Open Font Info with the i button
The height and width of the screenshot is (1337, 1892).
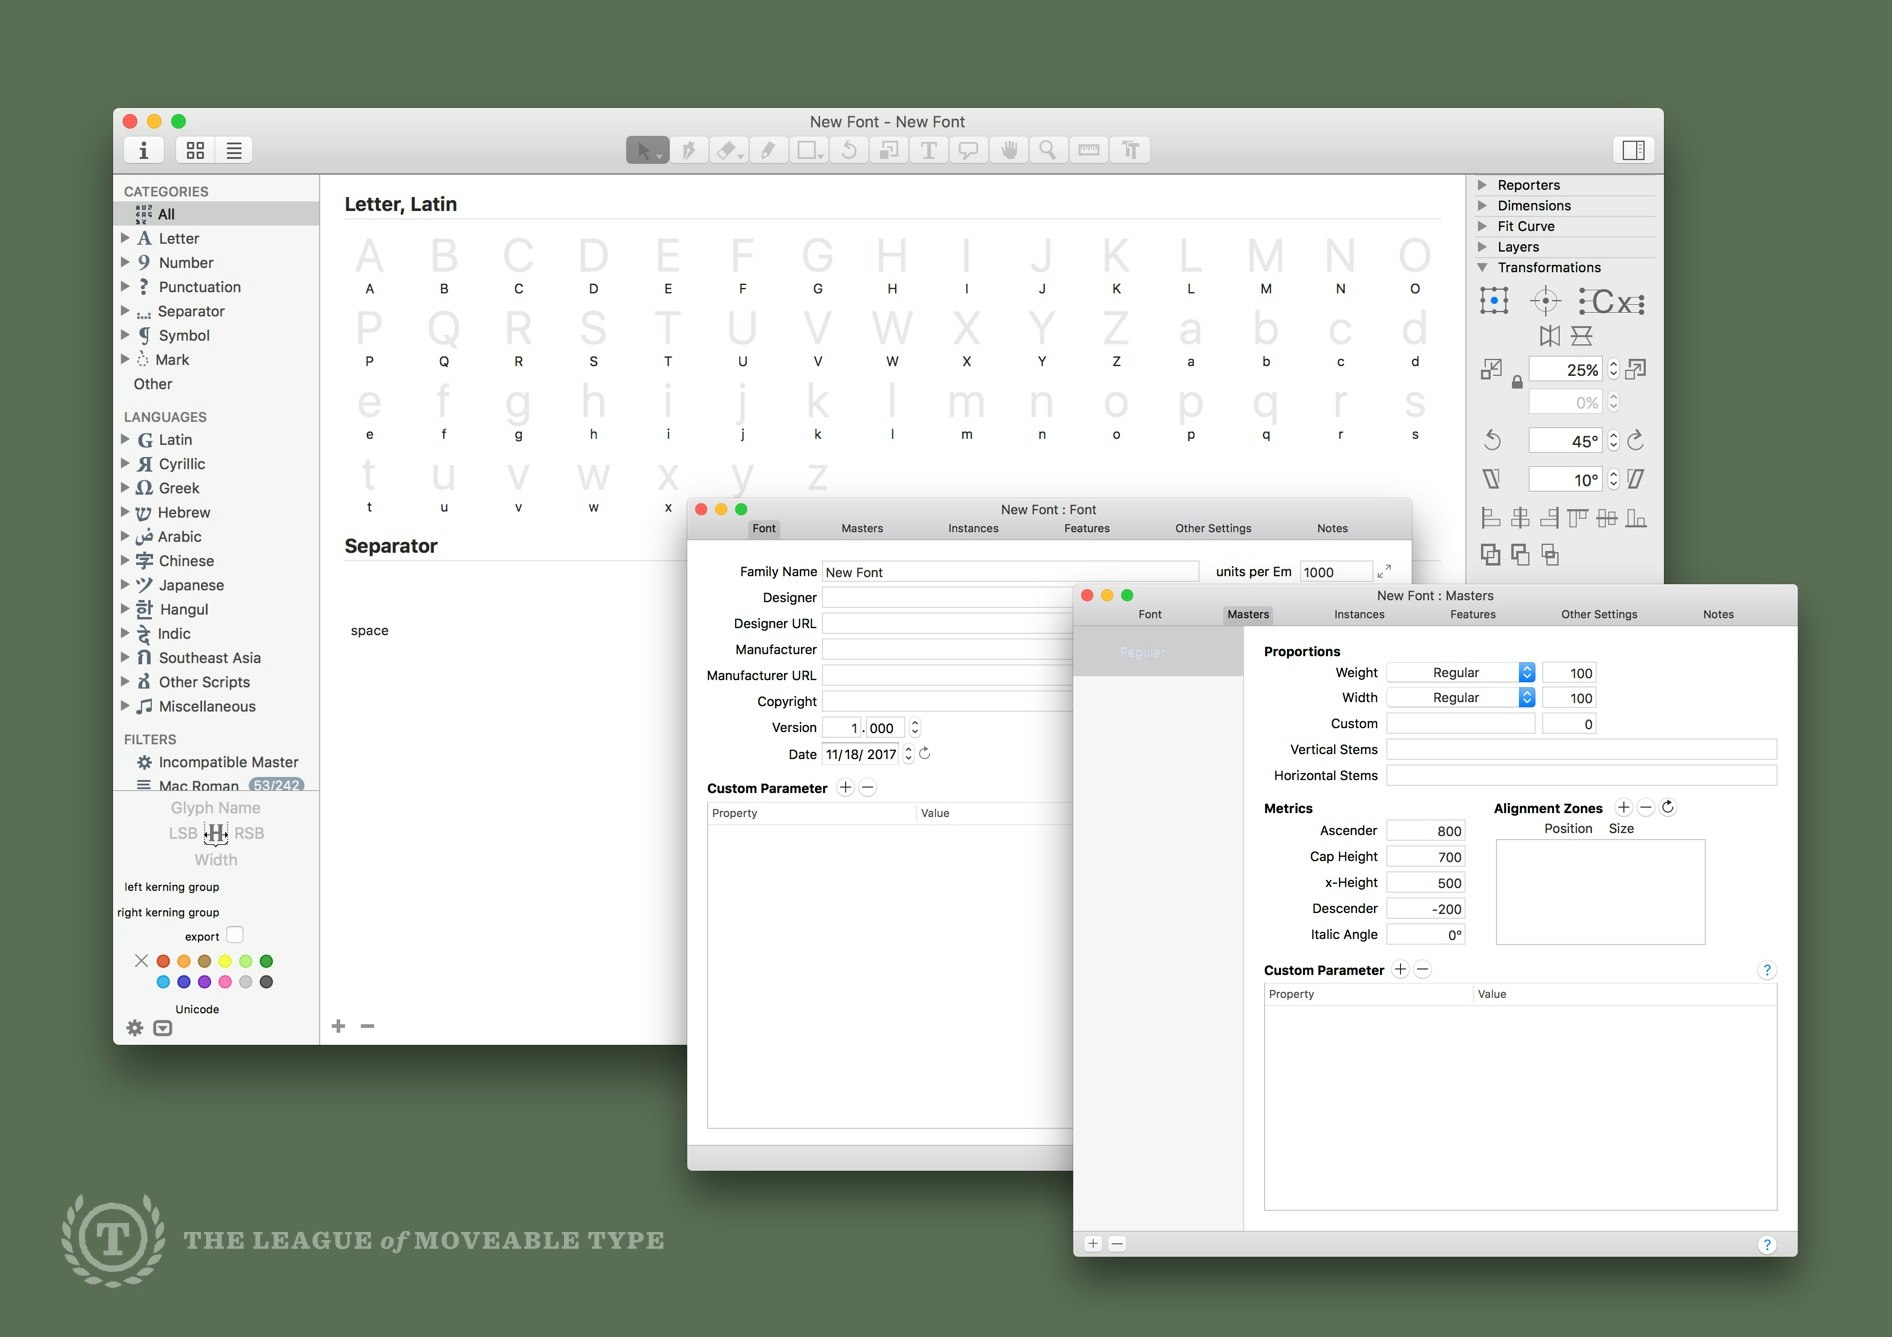(x=144, y=150)
